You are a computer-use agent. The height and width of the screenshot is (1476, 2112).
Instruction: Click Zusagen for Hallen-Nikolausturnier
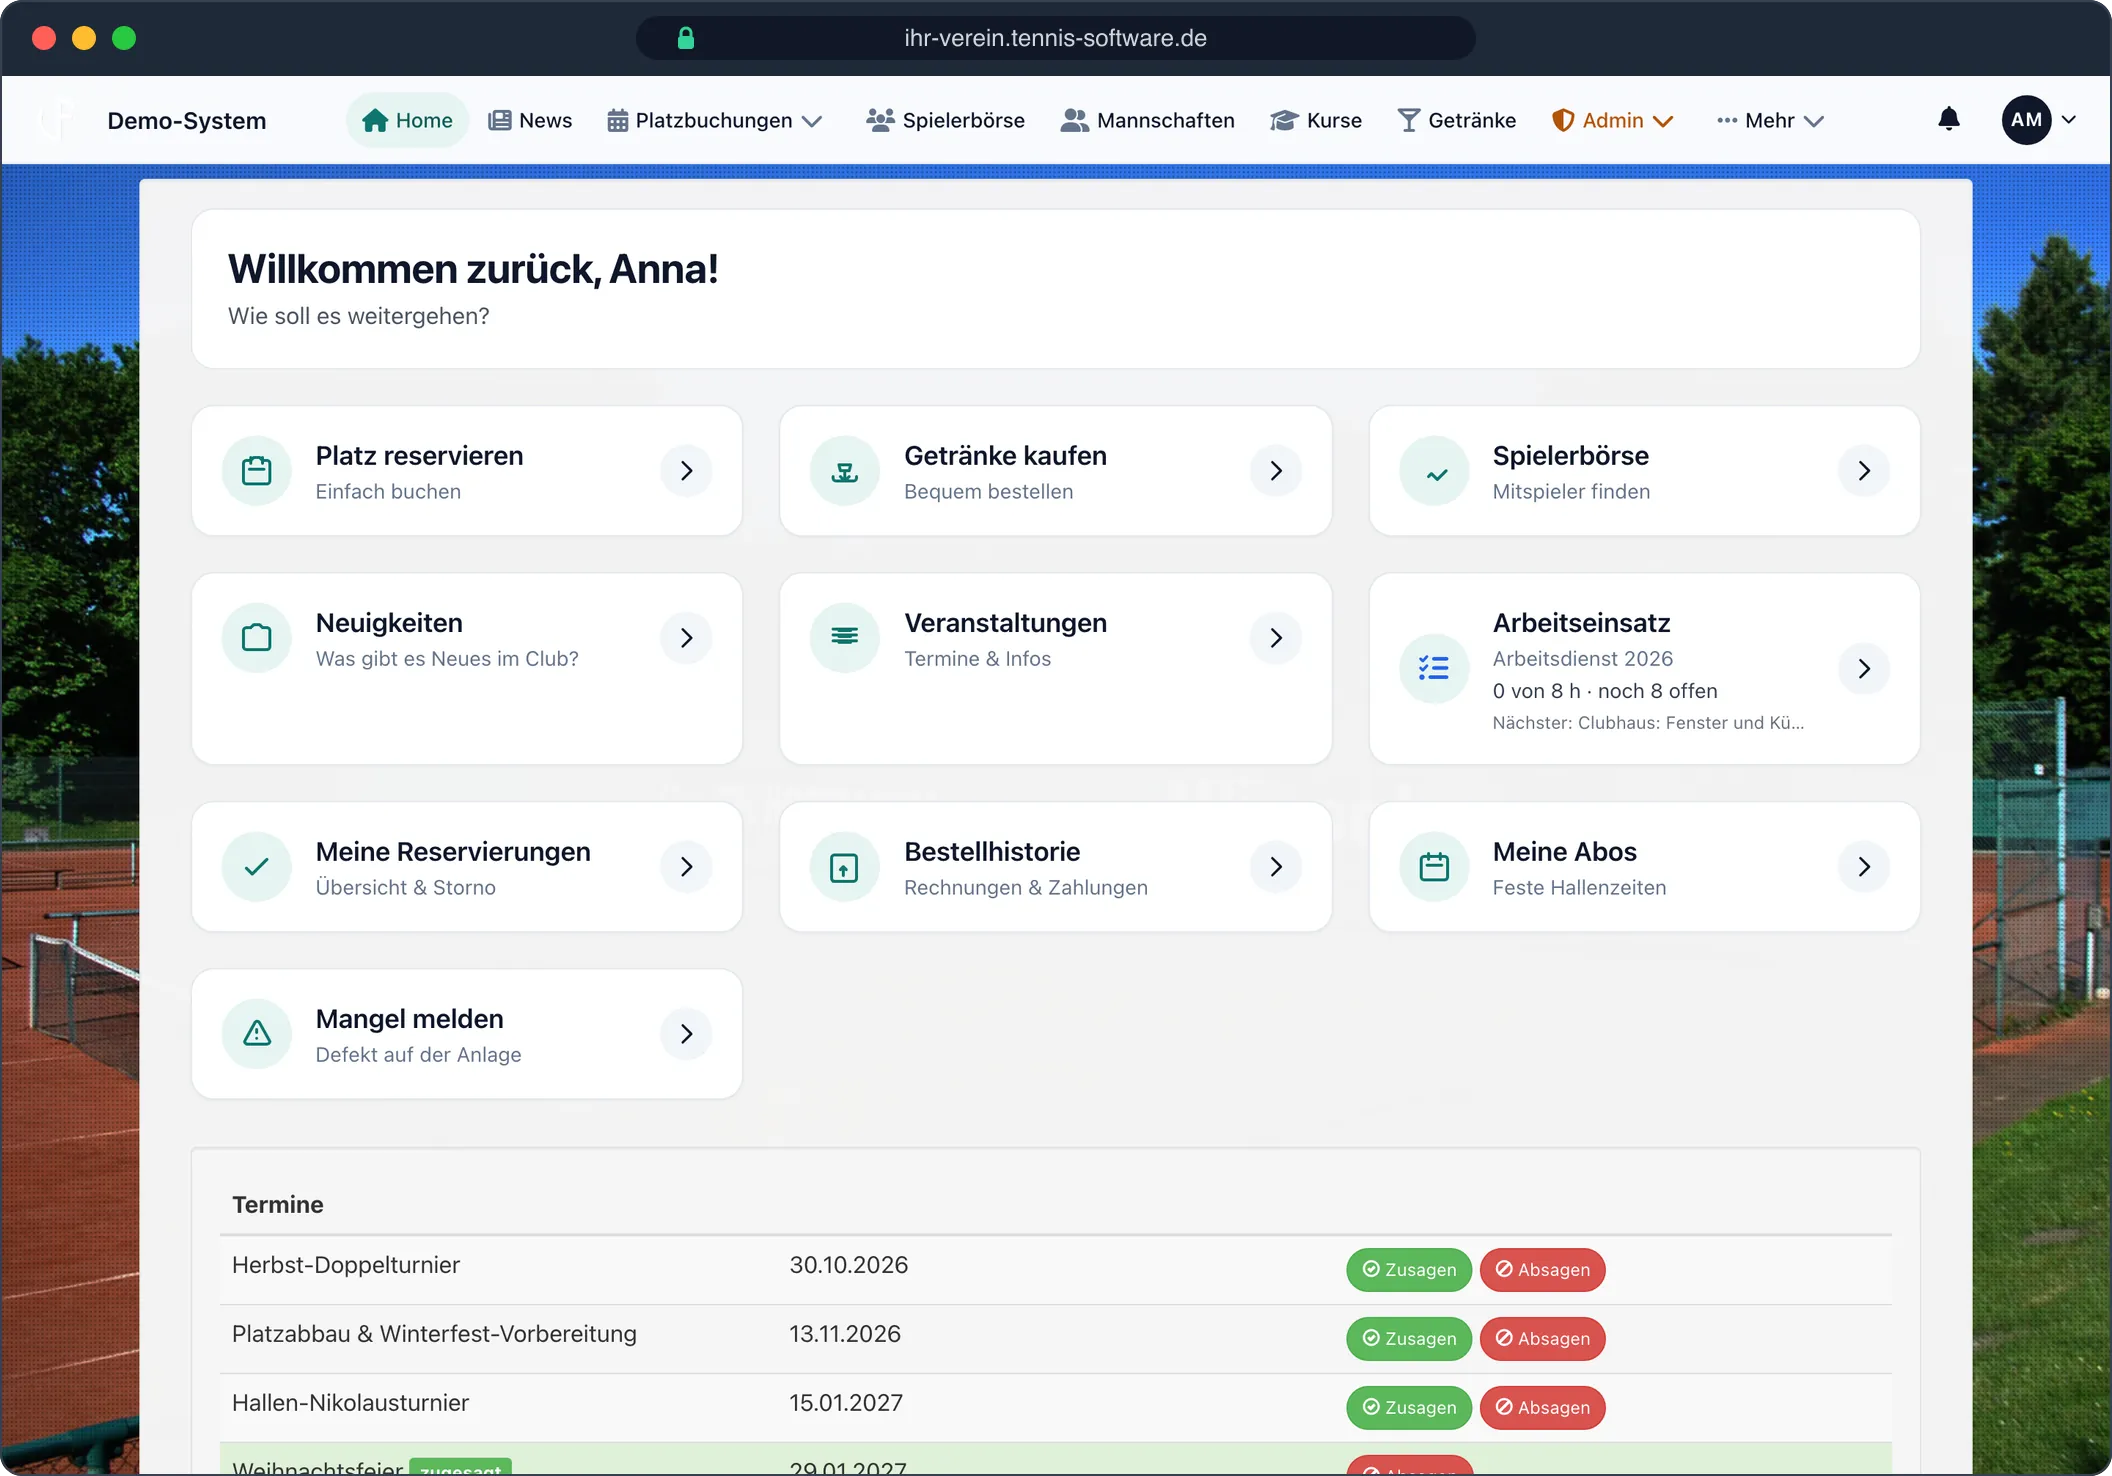coord(1409,1408)
